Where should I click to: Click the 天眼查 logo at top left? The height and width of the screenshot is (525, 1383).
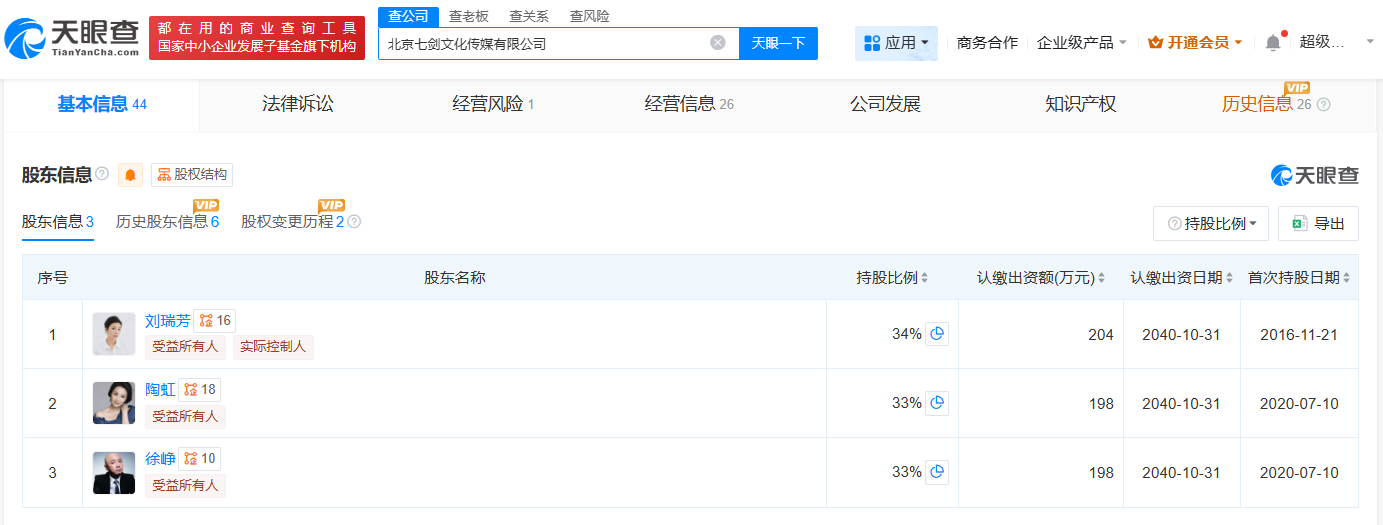70,38
